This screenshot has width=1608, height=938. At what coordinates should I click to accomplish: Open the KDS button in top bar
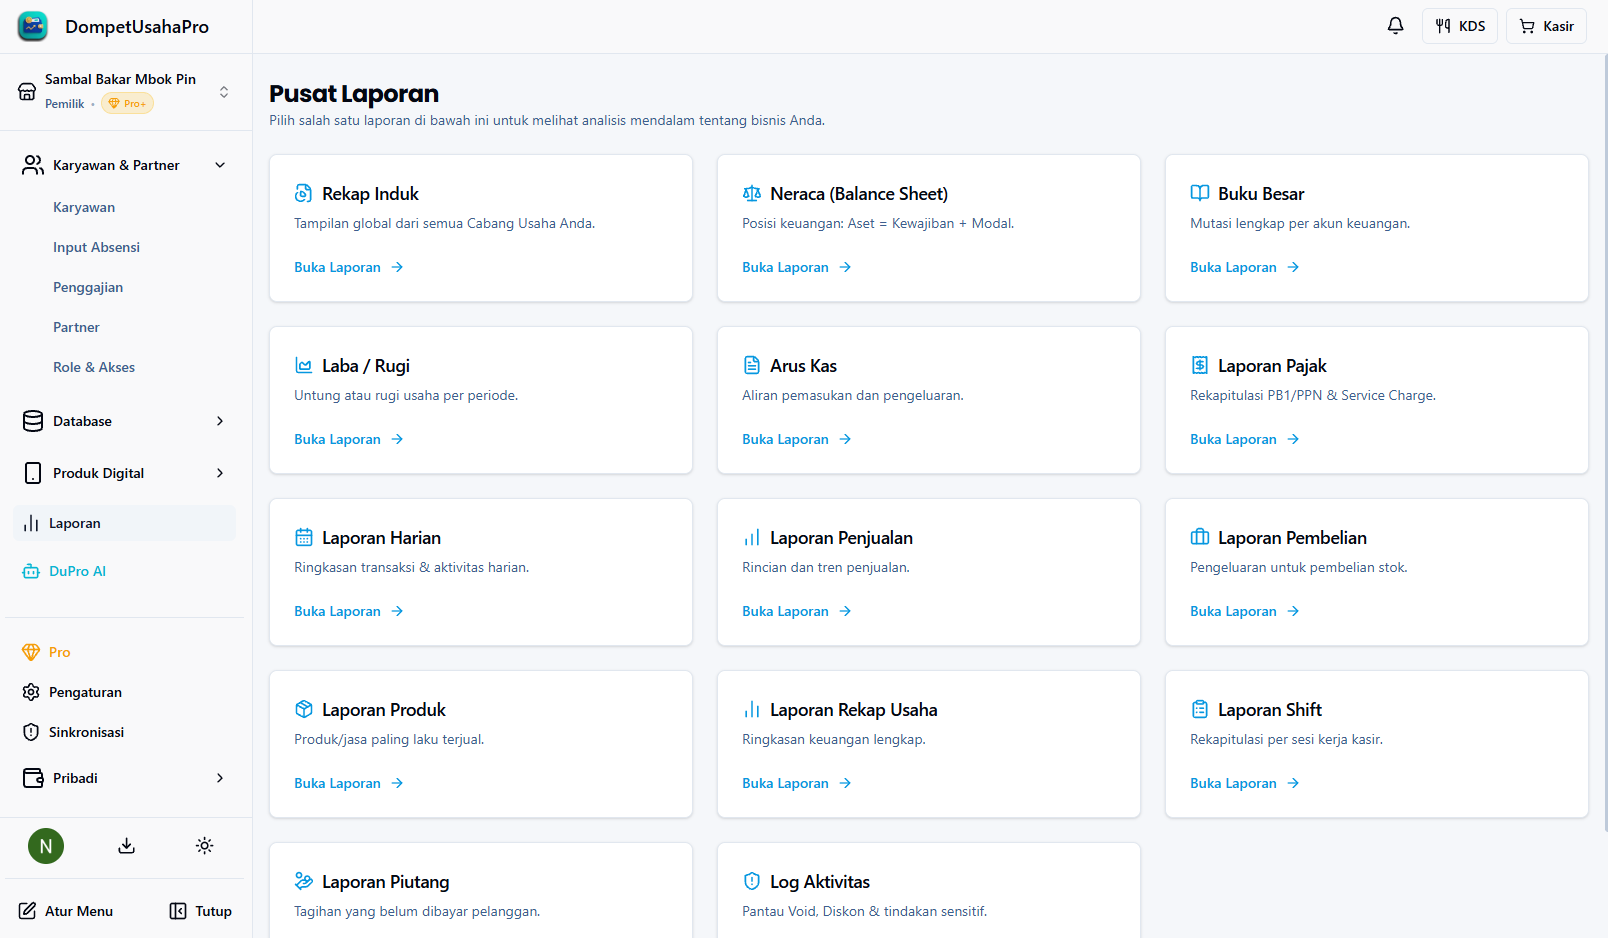click(1459, 26)
